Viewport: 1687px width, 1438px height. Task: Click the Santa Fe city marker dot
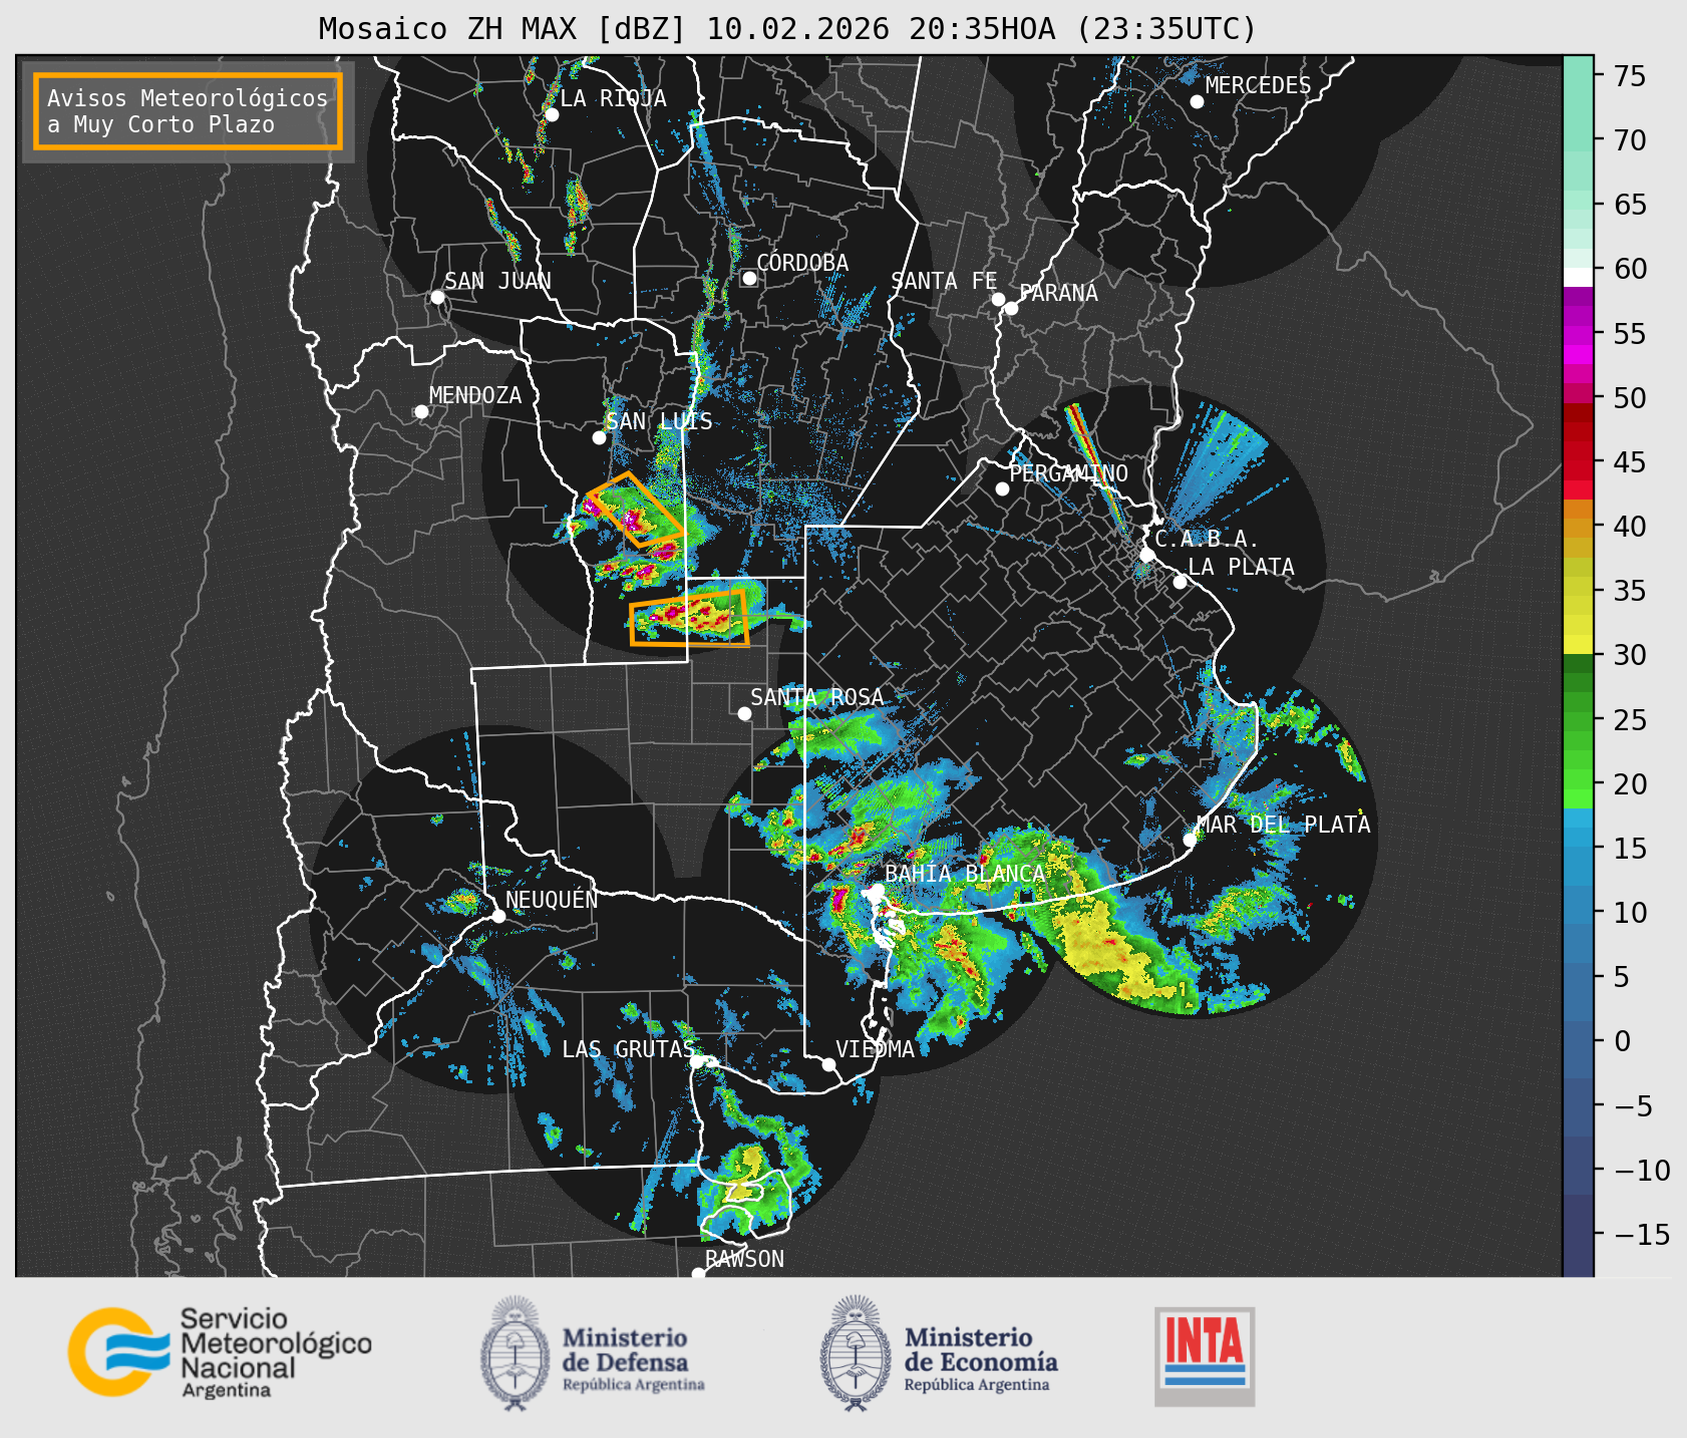point(998,299)
